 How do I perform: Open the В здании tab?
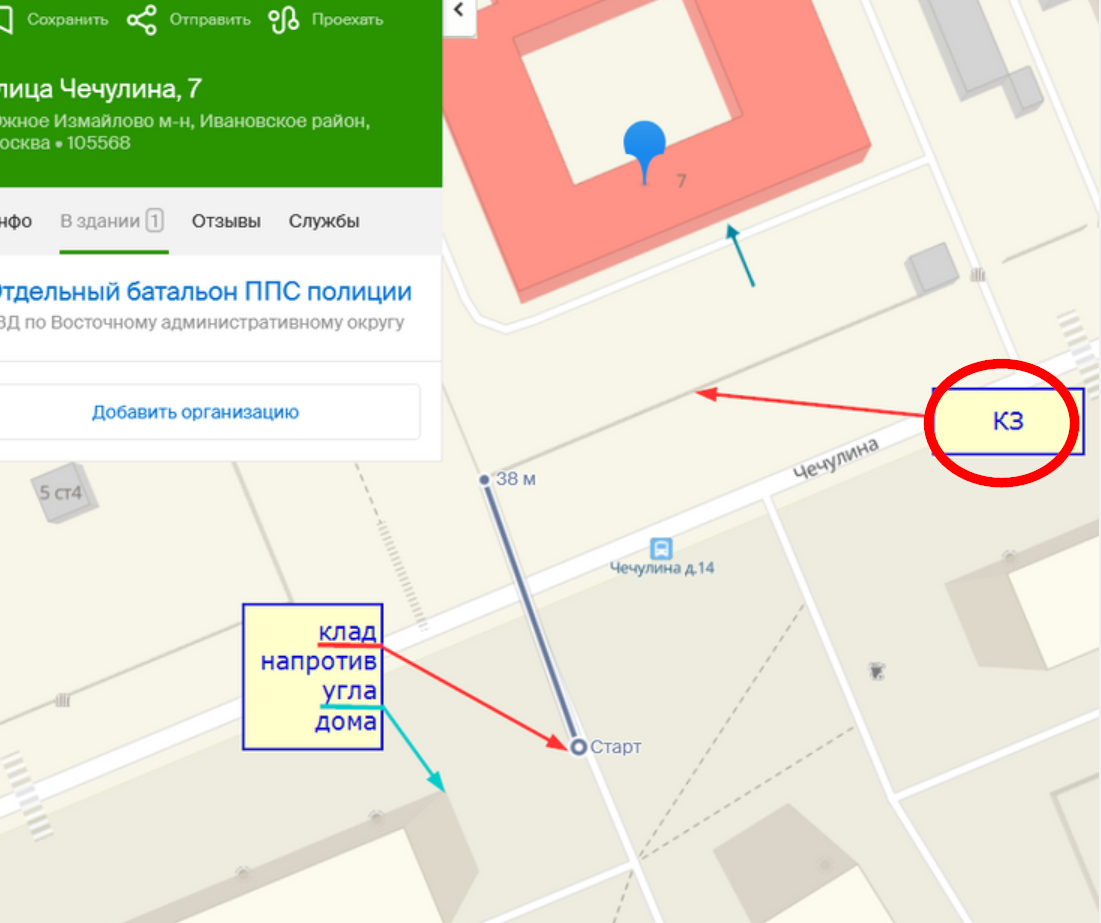click(112, 221)
